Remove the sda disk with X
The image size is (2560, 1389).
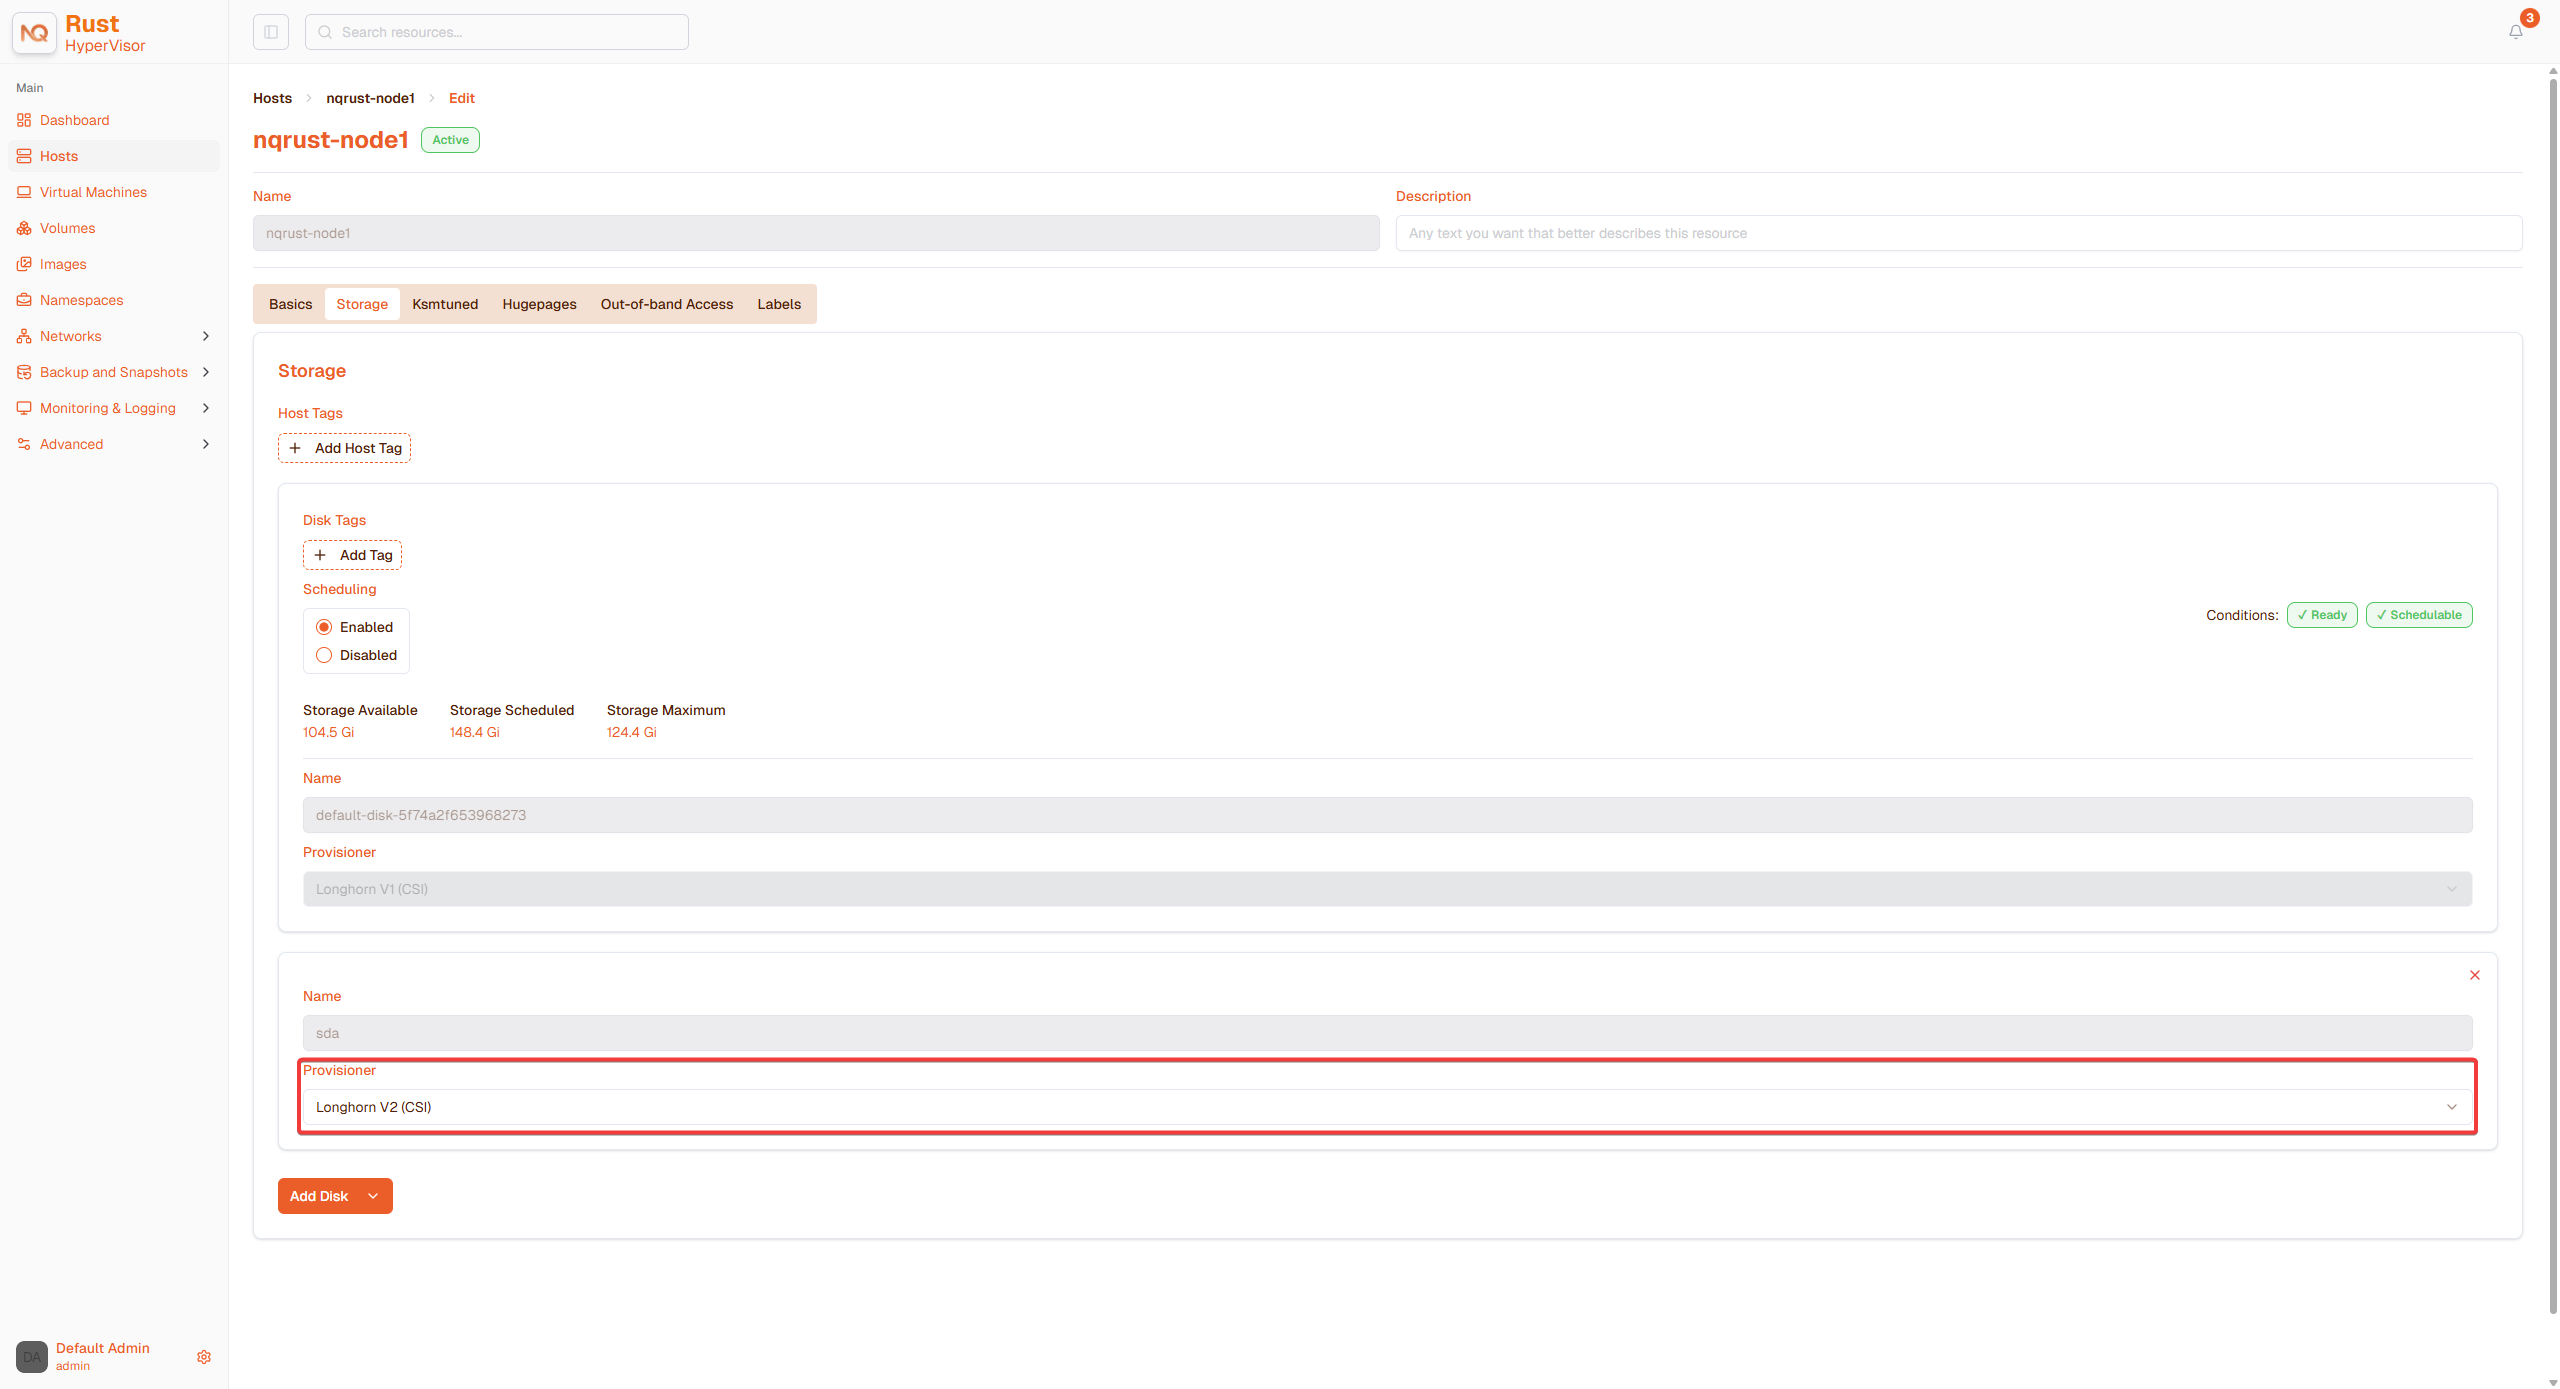2475,975
